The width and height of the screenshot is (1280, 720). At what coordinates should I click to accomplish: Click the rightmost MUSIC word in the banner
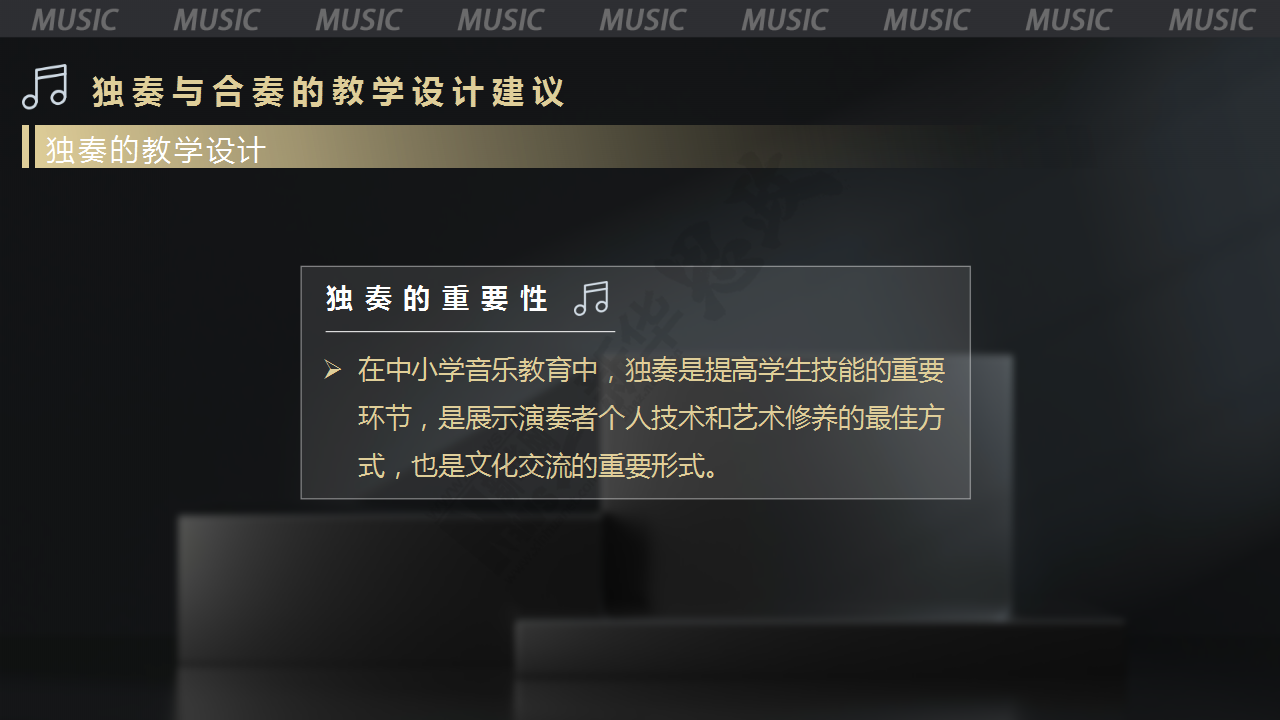(x=1211, y=20)
